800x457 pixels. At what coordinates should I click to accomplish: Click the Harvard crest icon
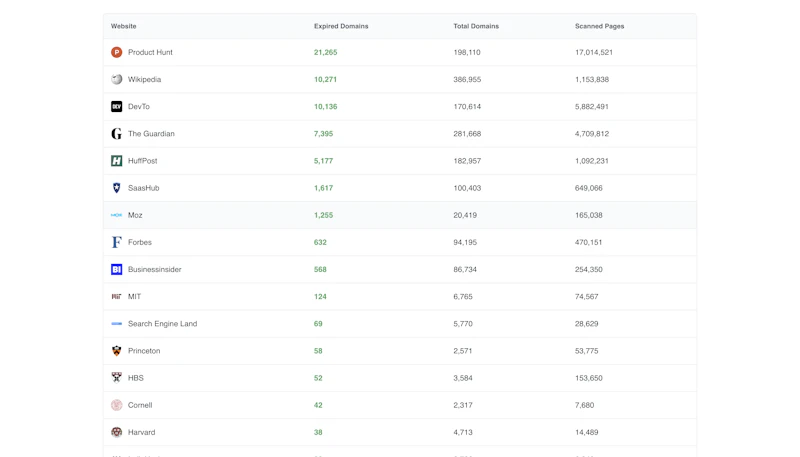coord(116,432)
